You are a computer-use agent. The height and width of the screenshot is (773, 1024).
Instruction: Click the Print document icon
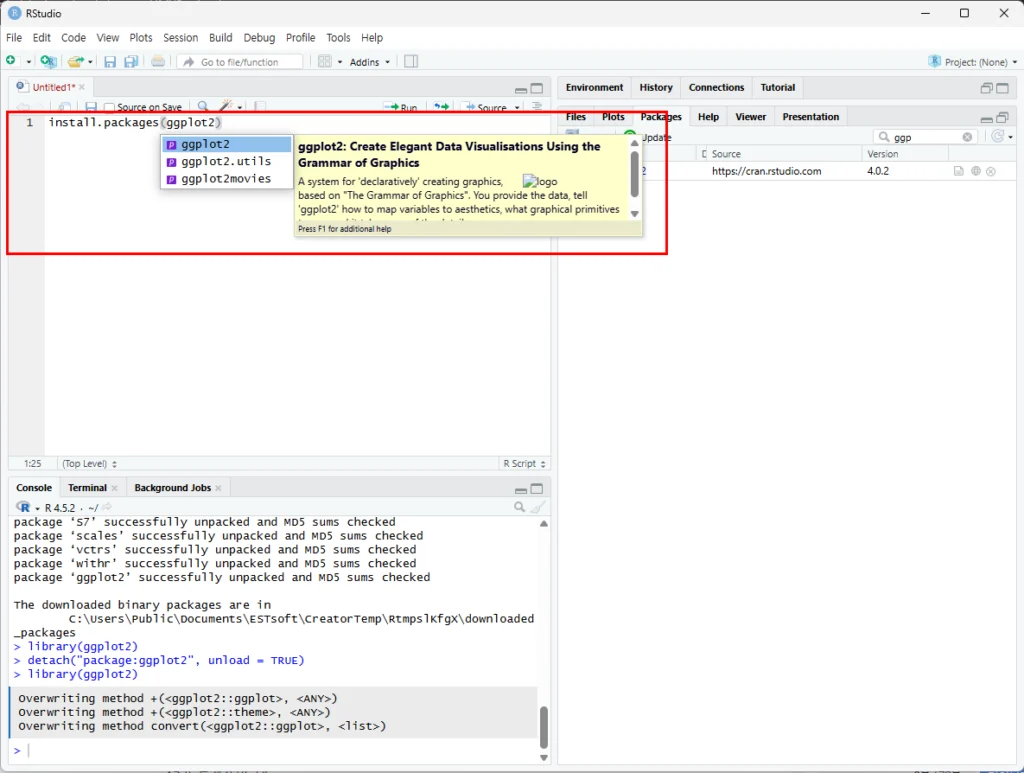click(158, 62)
